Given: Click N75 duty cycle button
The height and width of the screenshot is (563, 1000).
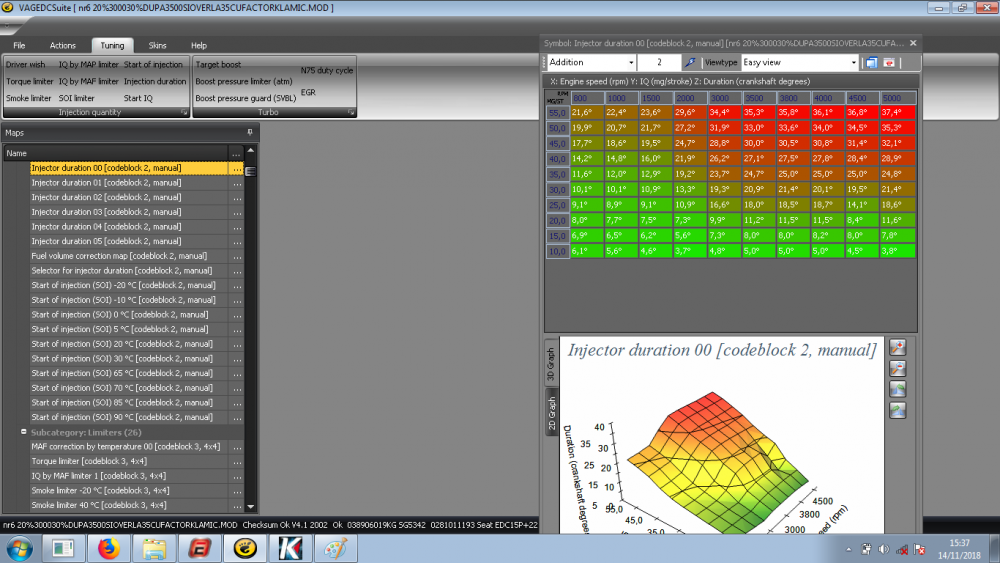Looking at the screenshot, I should (327, 71).
